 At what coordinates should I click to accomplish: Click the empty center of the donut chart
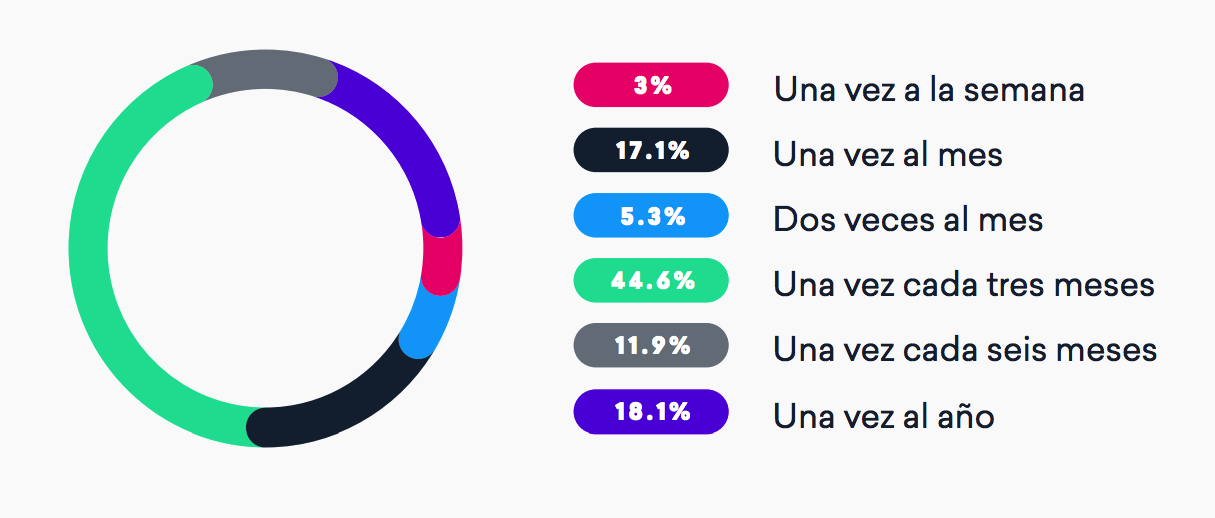(265, 250)
